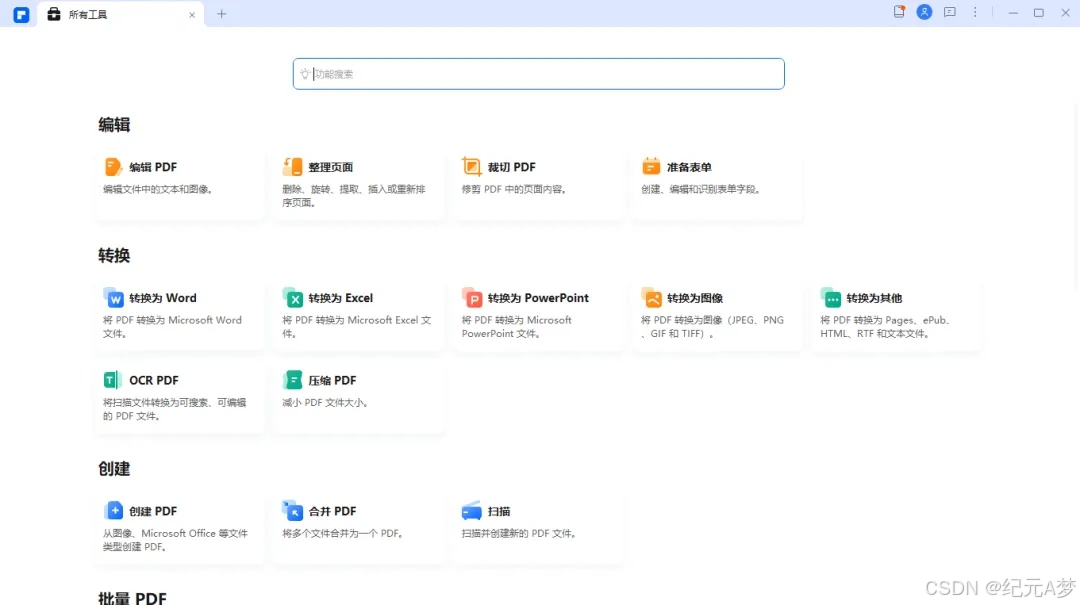The image size is (1080, 605).
Task: Click description '将多个文件合并为一个 PDF。'
Action: [x=343, y=533]
